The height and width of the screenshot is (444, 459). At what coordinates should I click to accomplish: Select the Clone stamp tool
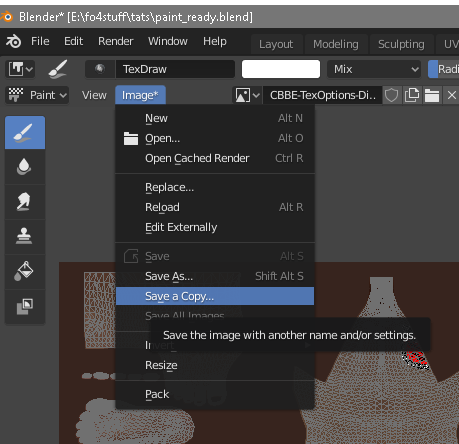pyautogui.click(x=25, y=237)
